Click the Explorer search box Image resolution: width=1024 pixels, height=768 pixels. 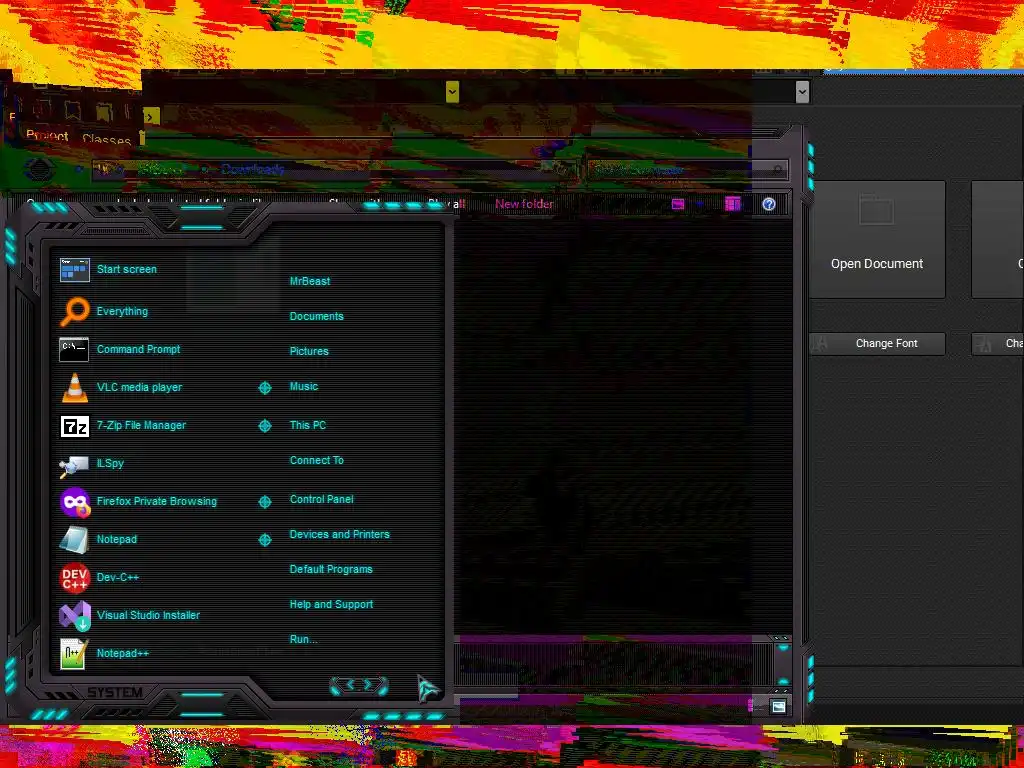point(687,170)
